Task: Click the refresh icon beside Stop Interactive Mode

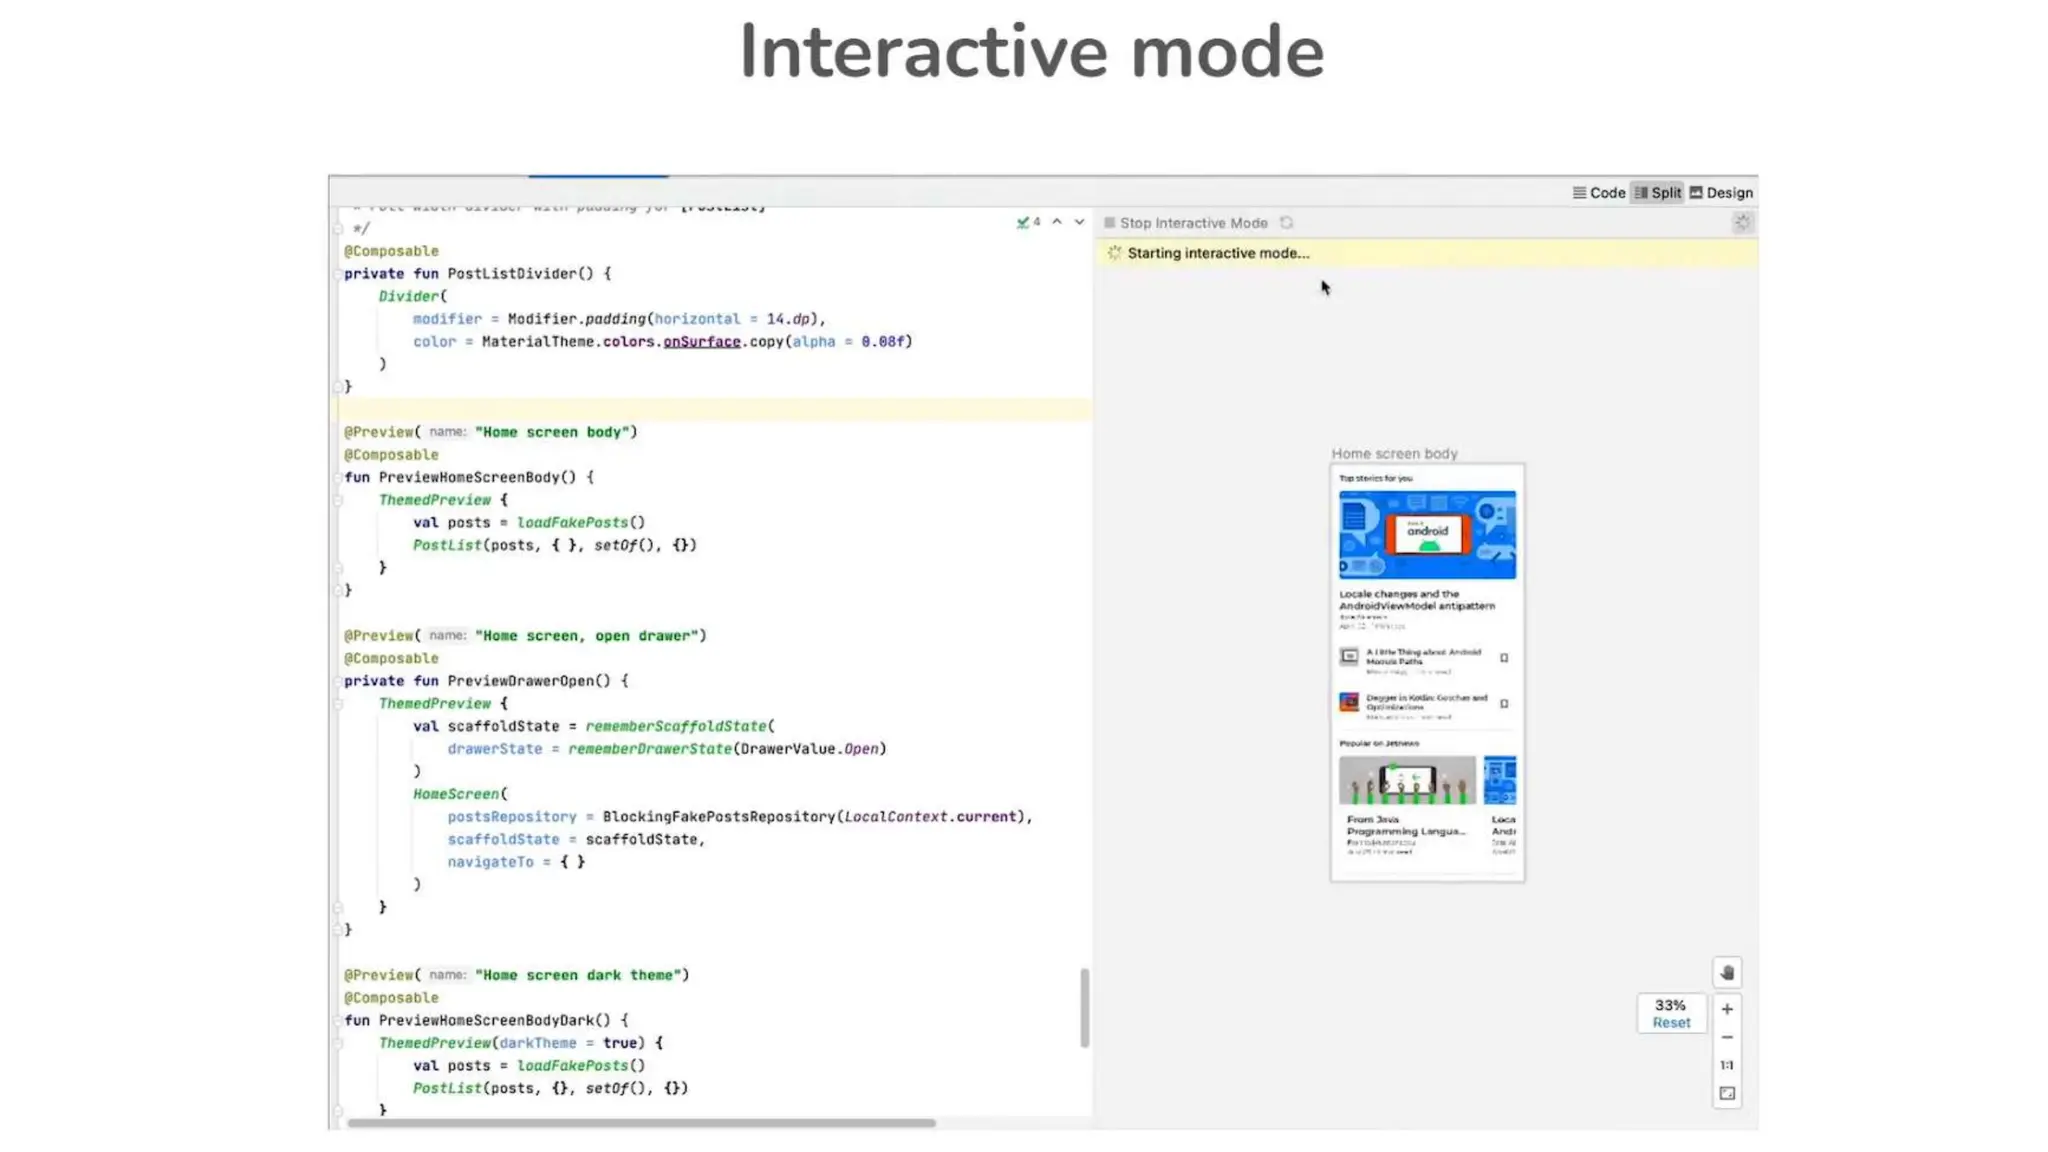Action: [1287, 223]
